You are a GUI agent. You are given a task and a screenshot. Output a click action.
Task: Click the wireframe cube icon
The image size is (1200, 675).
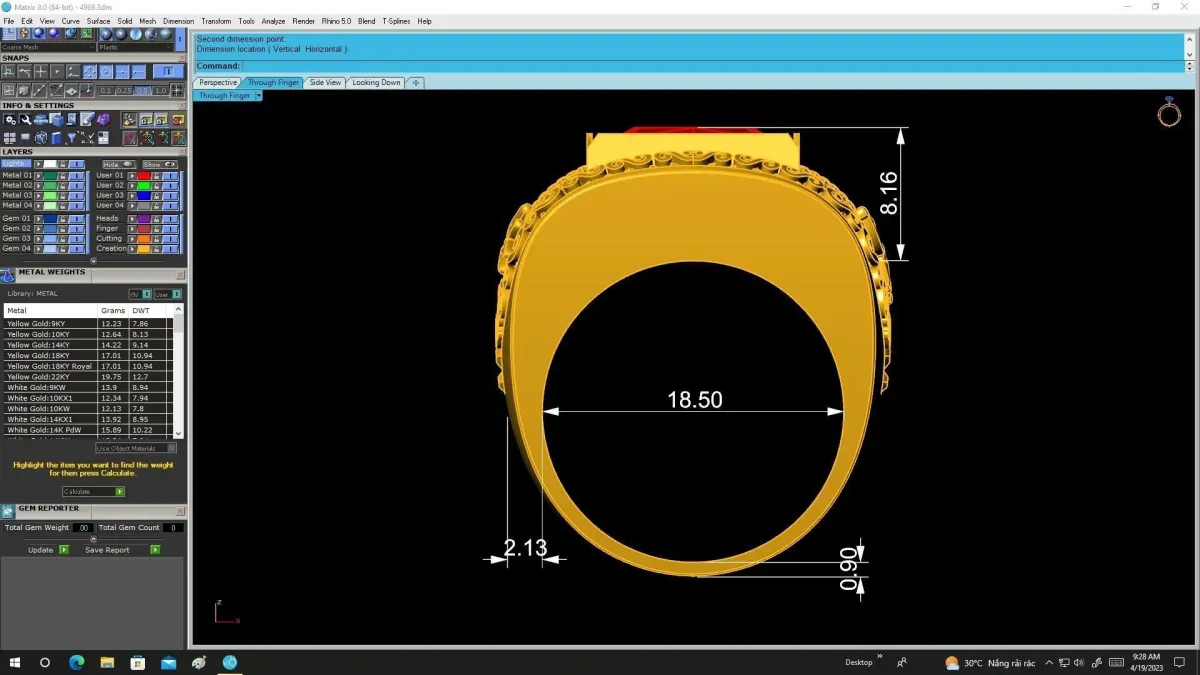(41, 138)
